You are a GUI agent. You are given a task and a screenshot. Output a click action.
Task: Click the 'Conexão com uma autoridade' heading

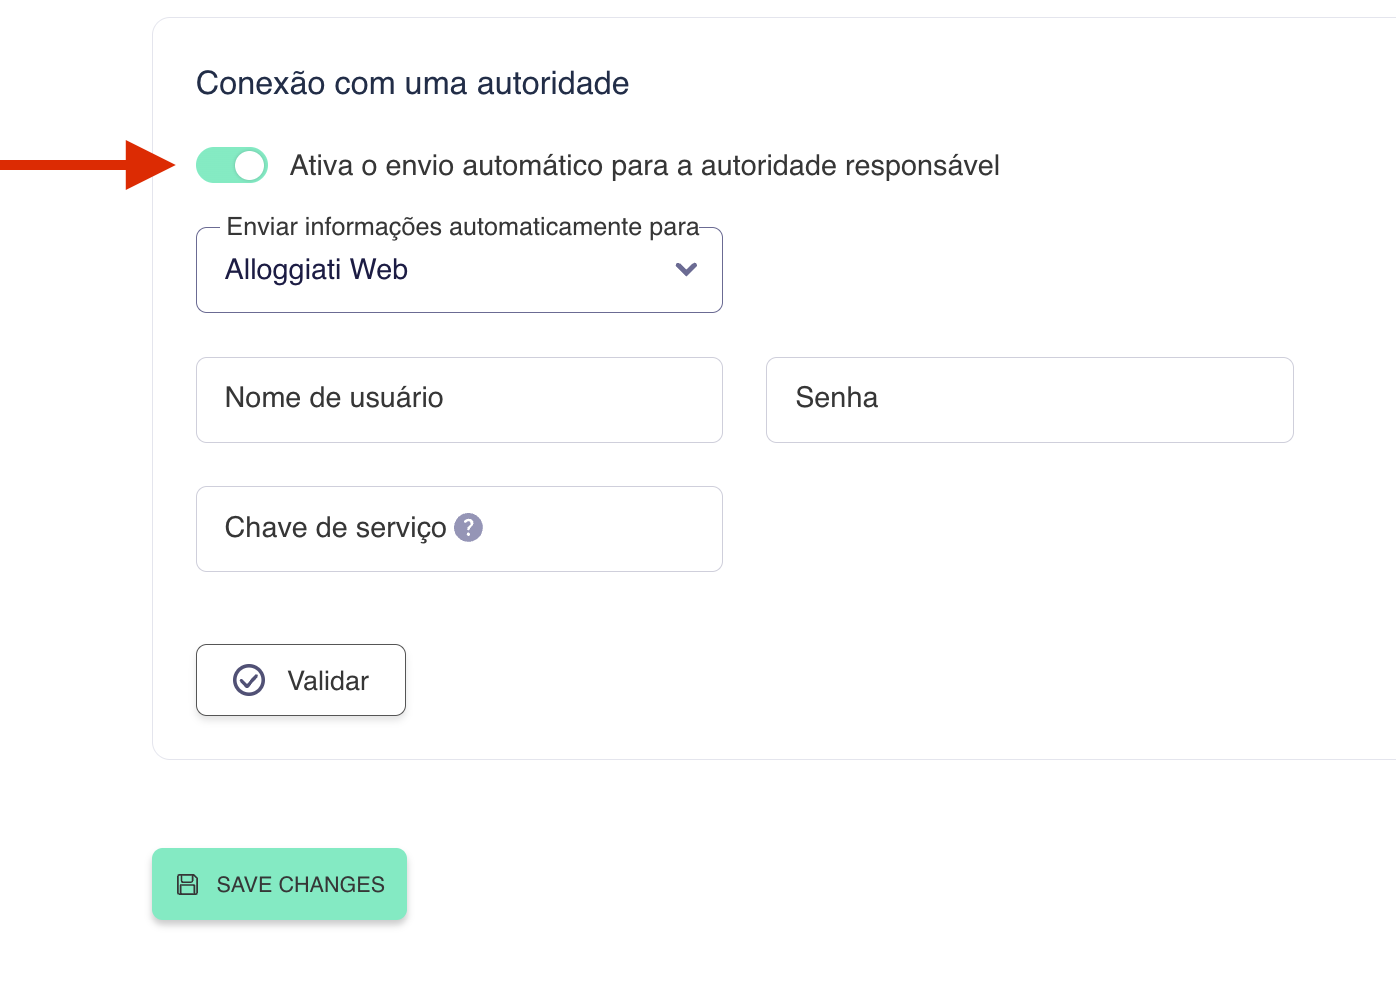click(x=412, y=83)
